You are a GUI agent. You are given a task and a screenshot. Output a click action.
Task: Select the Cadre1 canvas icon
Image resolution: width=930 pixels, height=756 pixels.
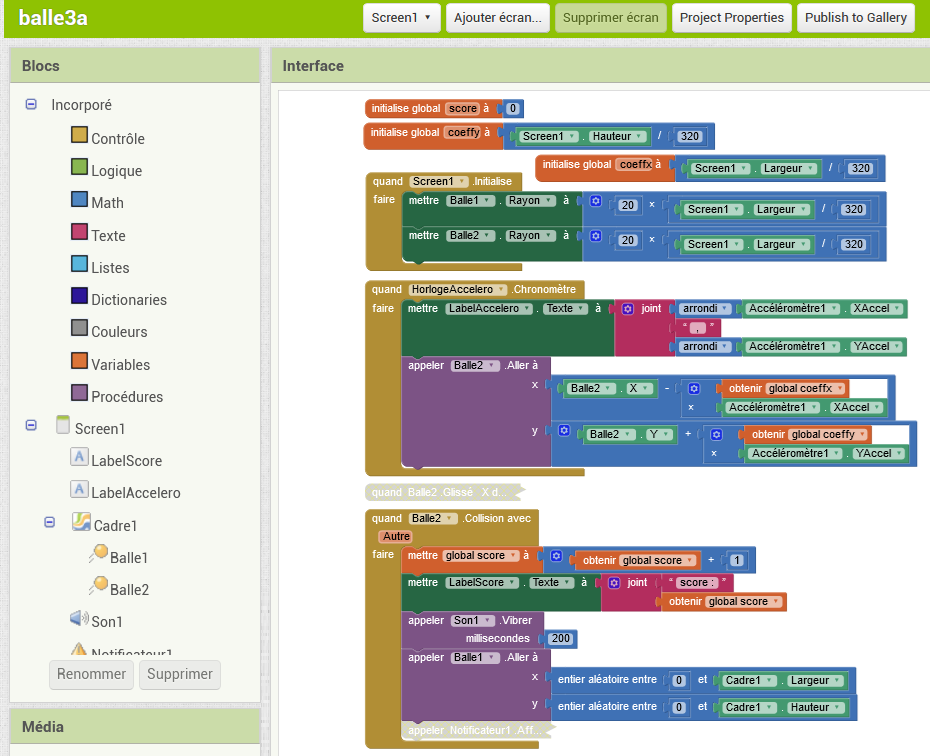(81, 522)
